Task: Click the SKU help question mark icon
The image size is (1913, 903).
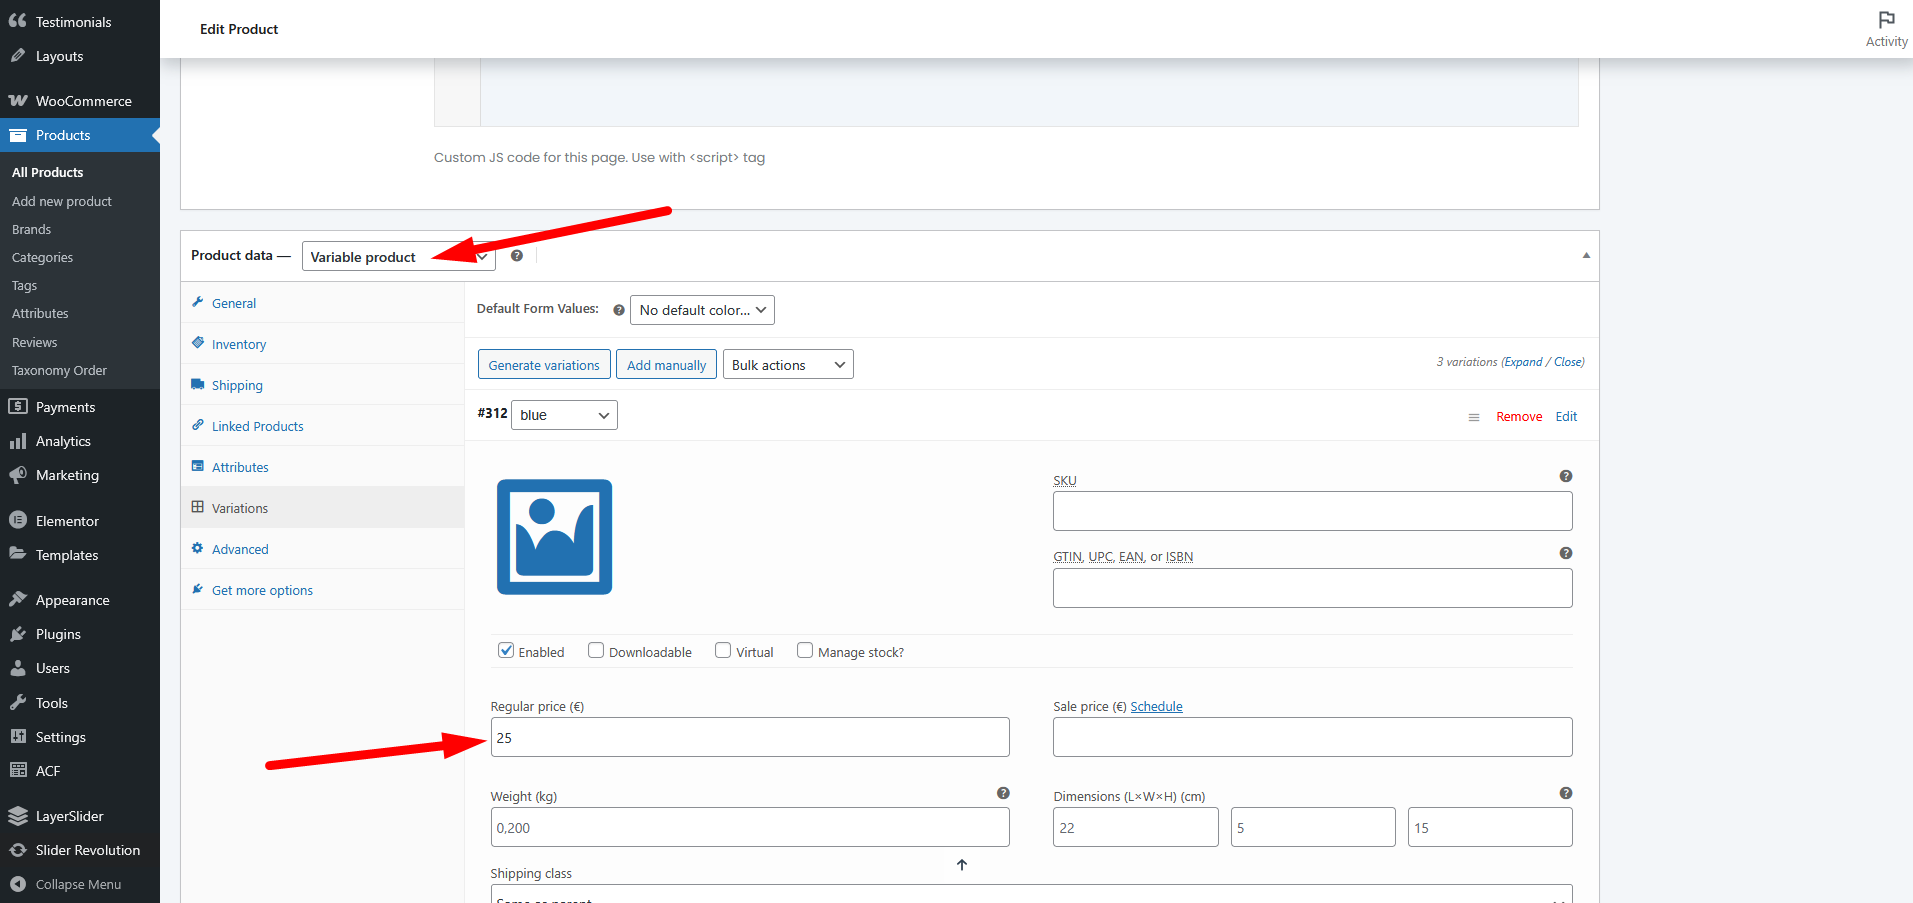Action: [x=1565, y=477]
